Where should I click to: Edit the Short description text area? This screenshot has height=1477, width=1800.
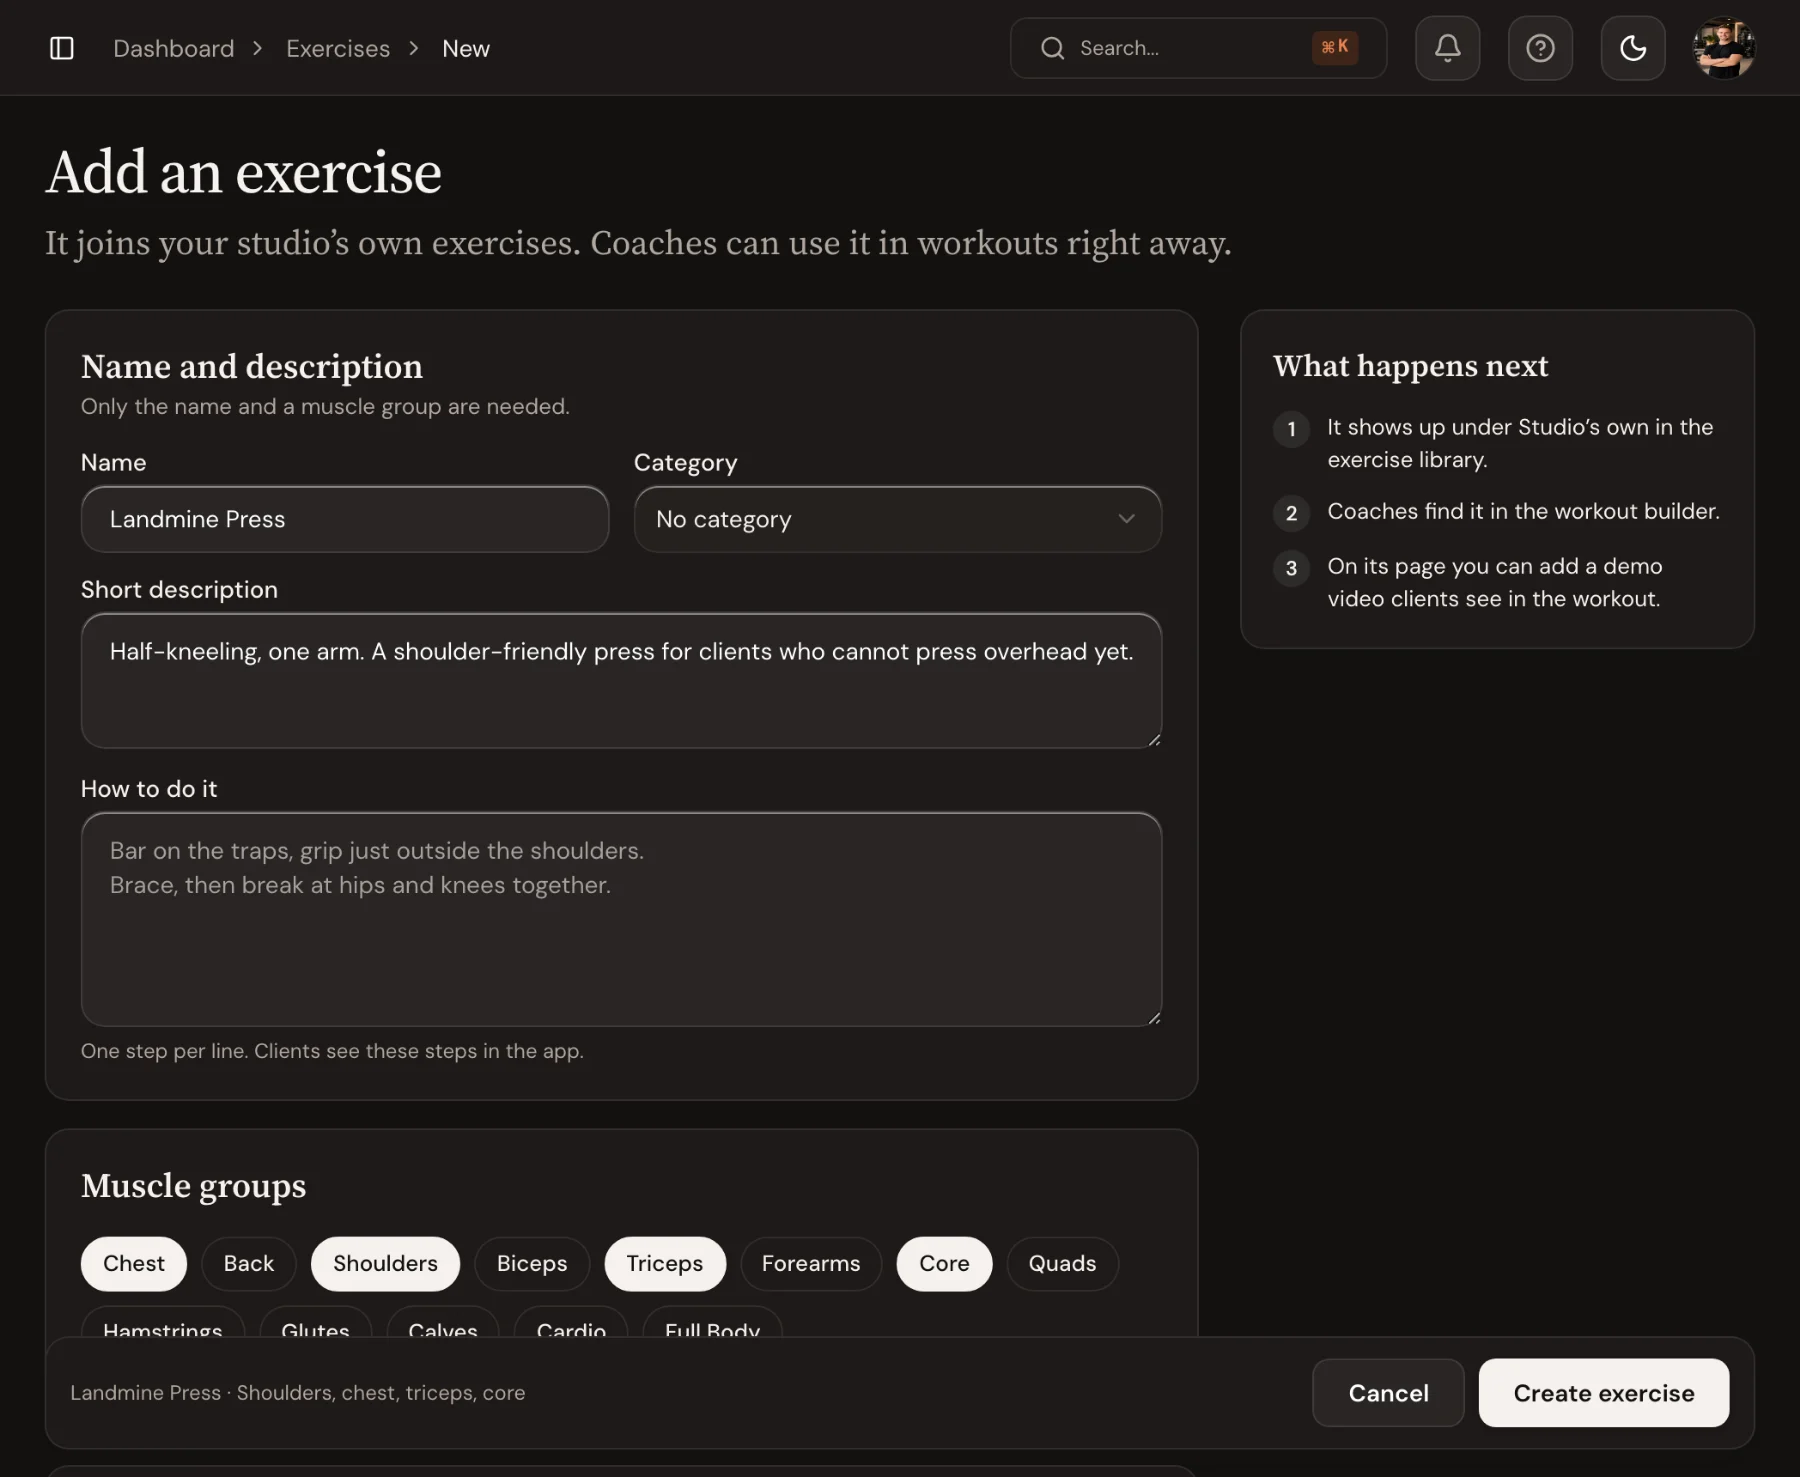[621, 681]
